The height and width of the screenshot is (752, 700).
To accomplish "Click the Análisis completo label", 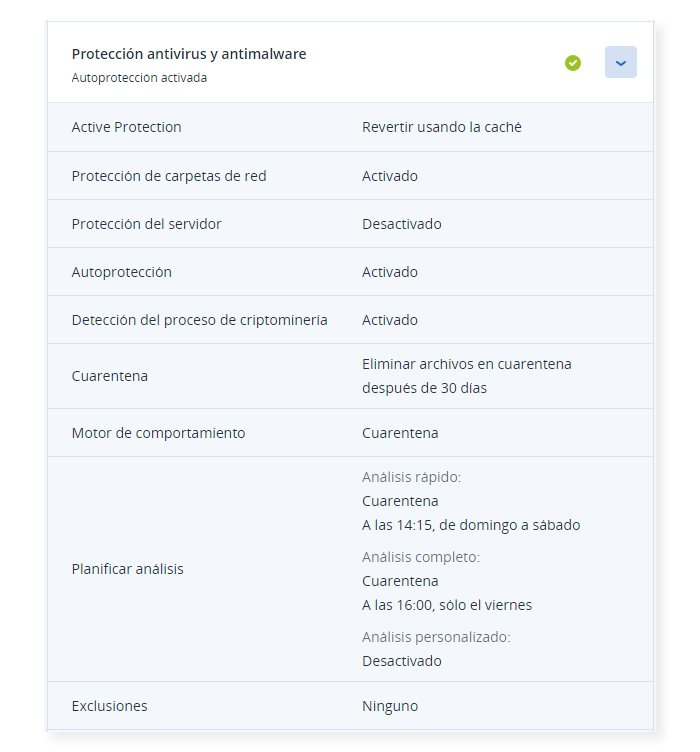I will (x=421, y=557).
